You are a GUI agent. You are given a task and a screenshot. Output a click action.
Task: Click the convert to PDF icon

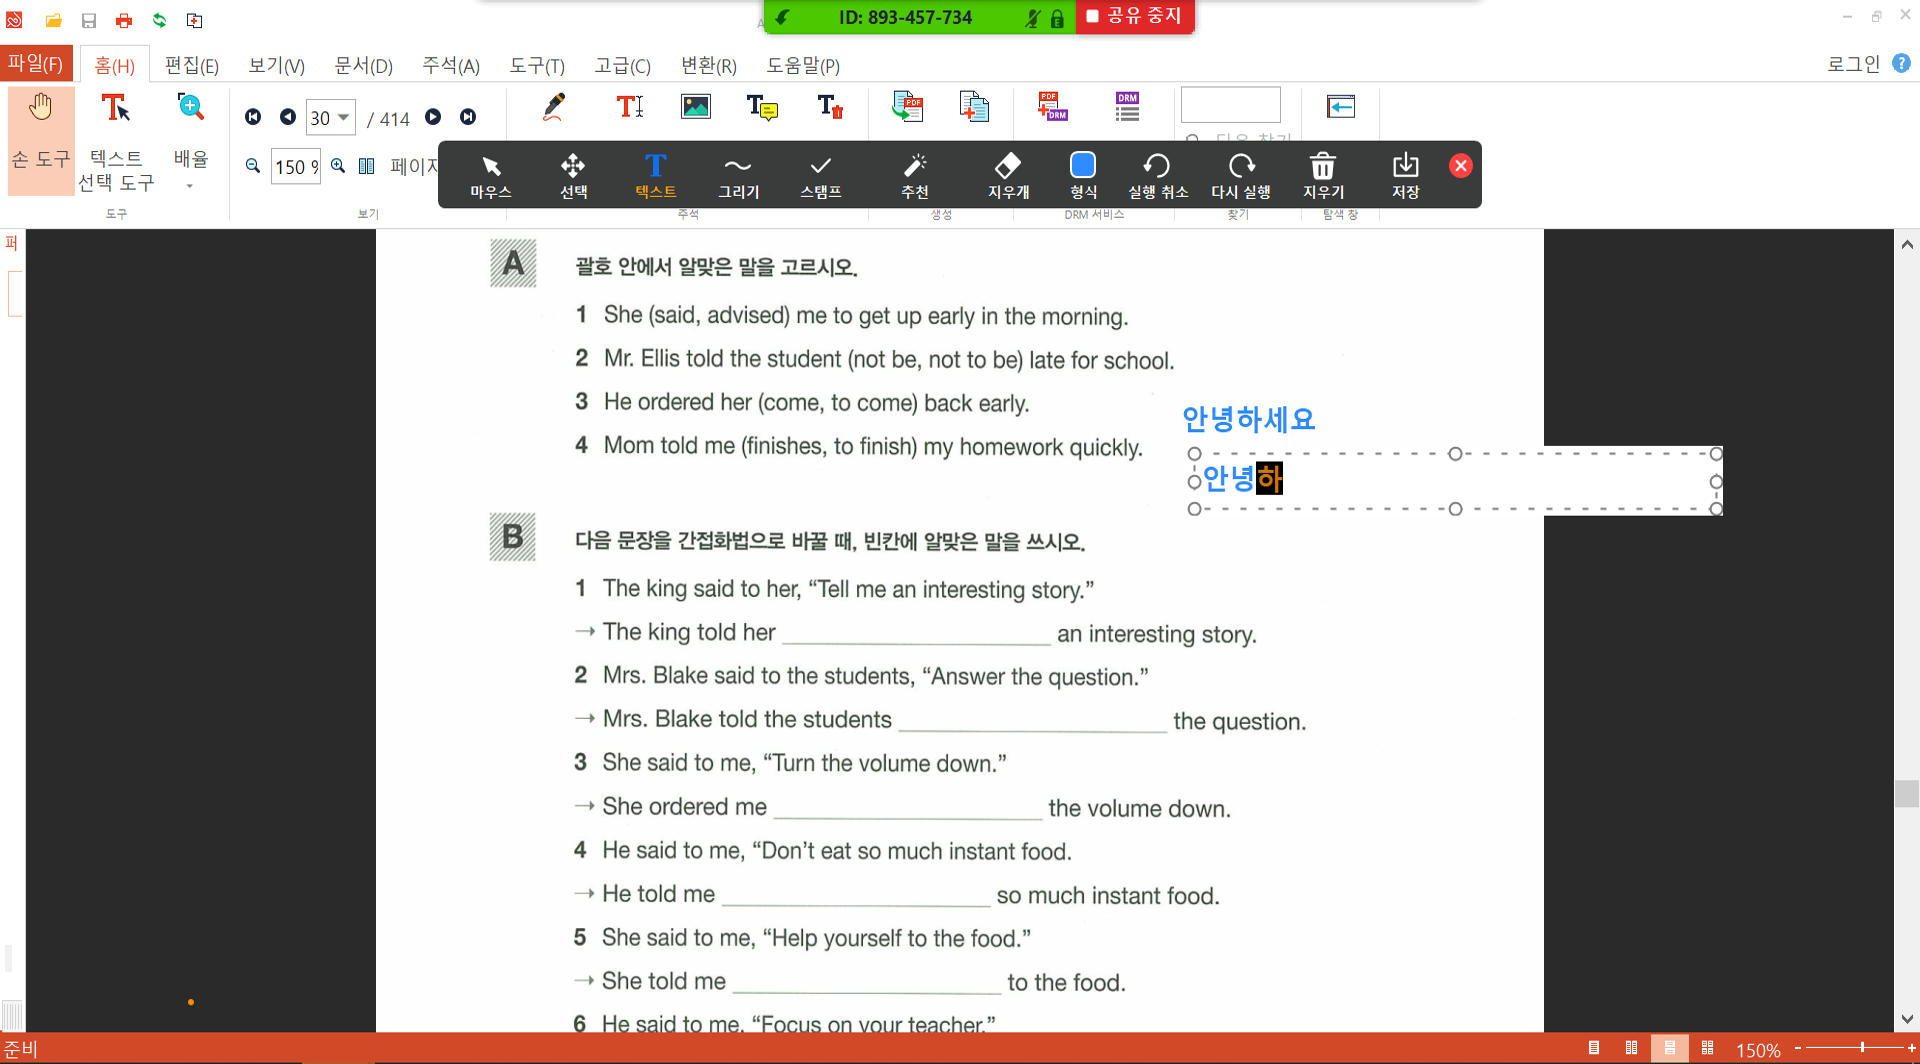click(x=908, y=107)
